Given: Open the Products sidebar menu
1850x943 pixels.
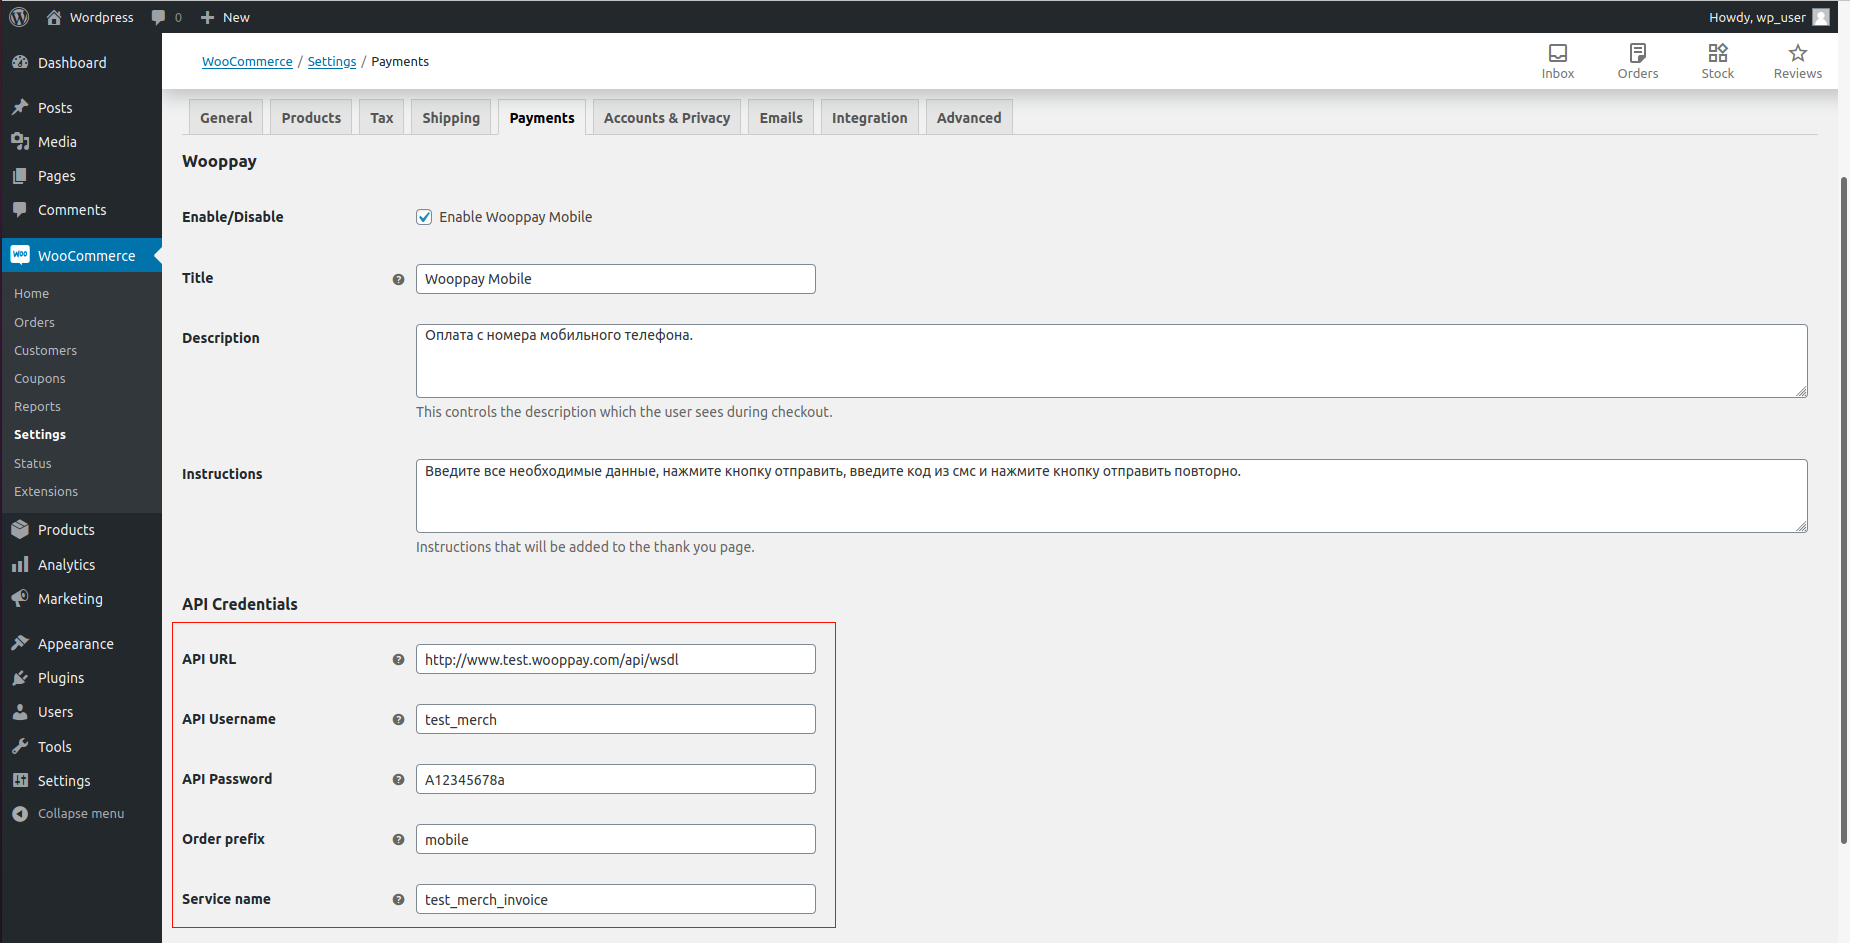Looking at the screenshot, I should [81, 530].
